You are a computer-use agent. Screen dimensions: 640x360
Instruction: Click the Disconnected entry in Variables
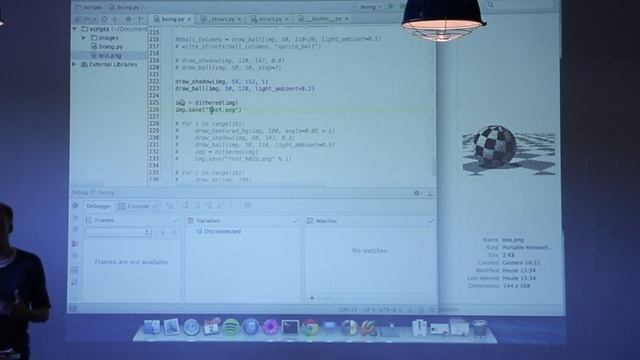coord(219,231)
